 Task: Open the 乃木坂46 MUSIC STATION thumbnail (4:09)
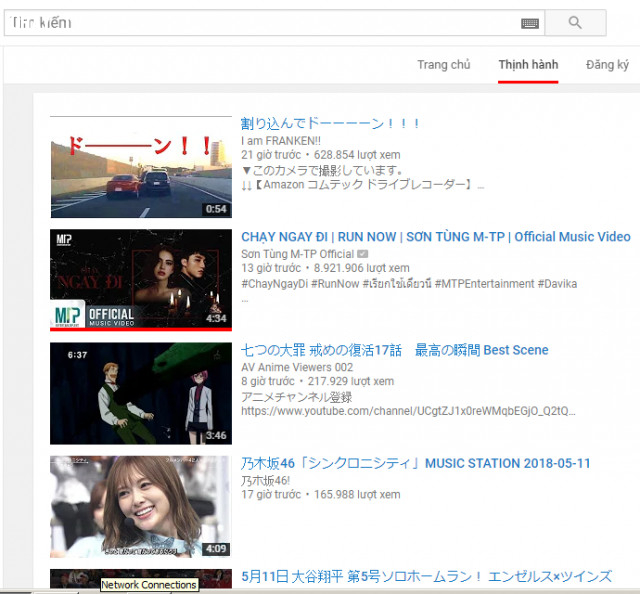(x=141, y=507)
